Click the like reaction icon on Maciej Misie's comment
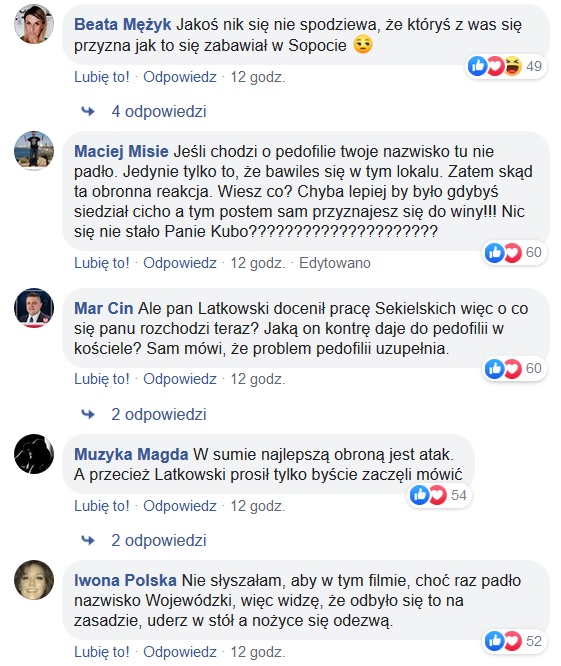The height and width of the screenshot is (666, 561). [495, 253]
